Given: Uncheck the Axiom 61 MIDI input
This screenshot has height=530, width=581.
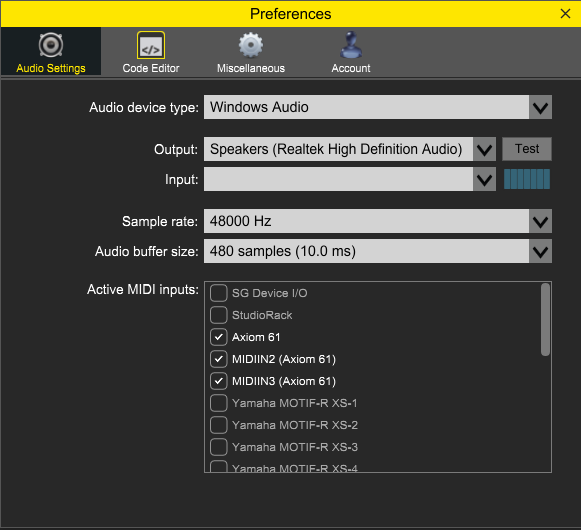Looking at the screenshot, I should tap(219, 337).
